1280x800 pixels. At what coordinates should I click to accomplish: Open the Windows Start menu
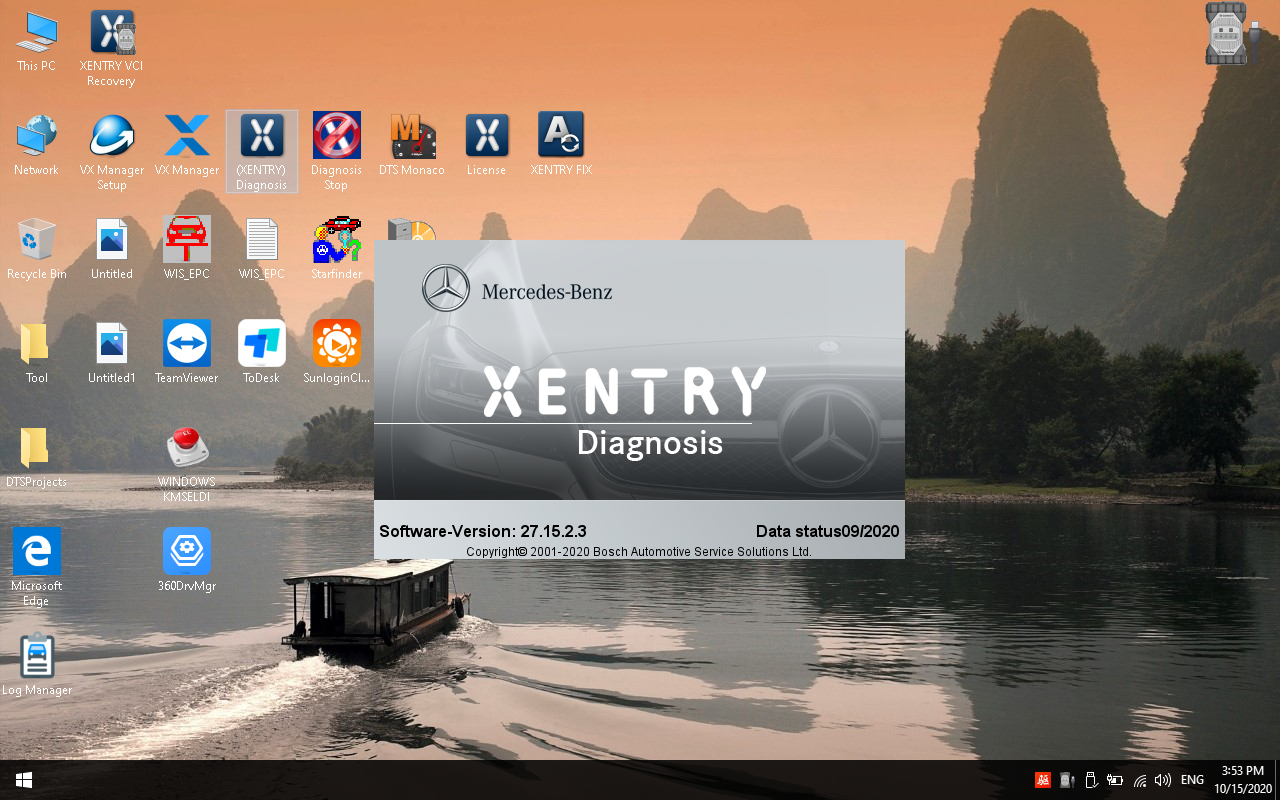click(23, 780)
